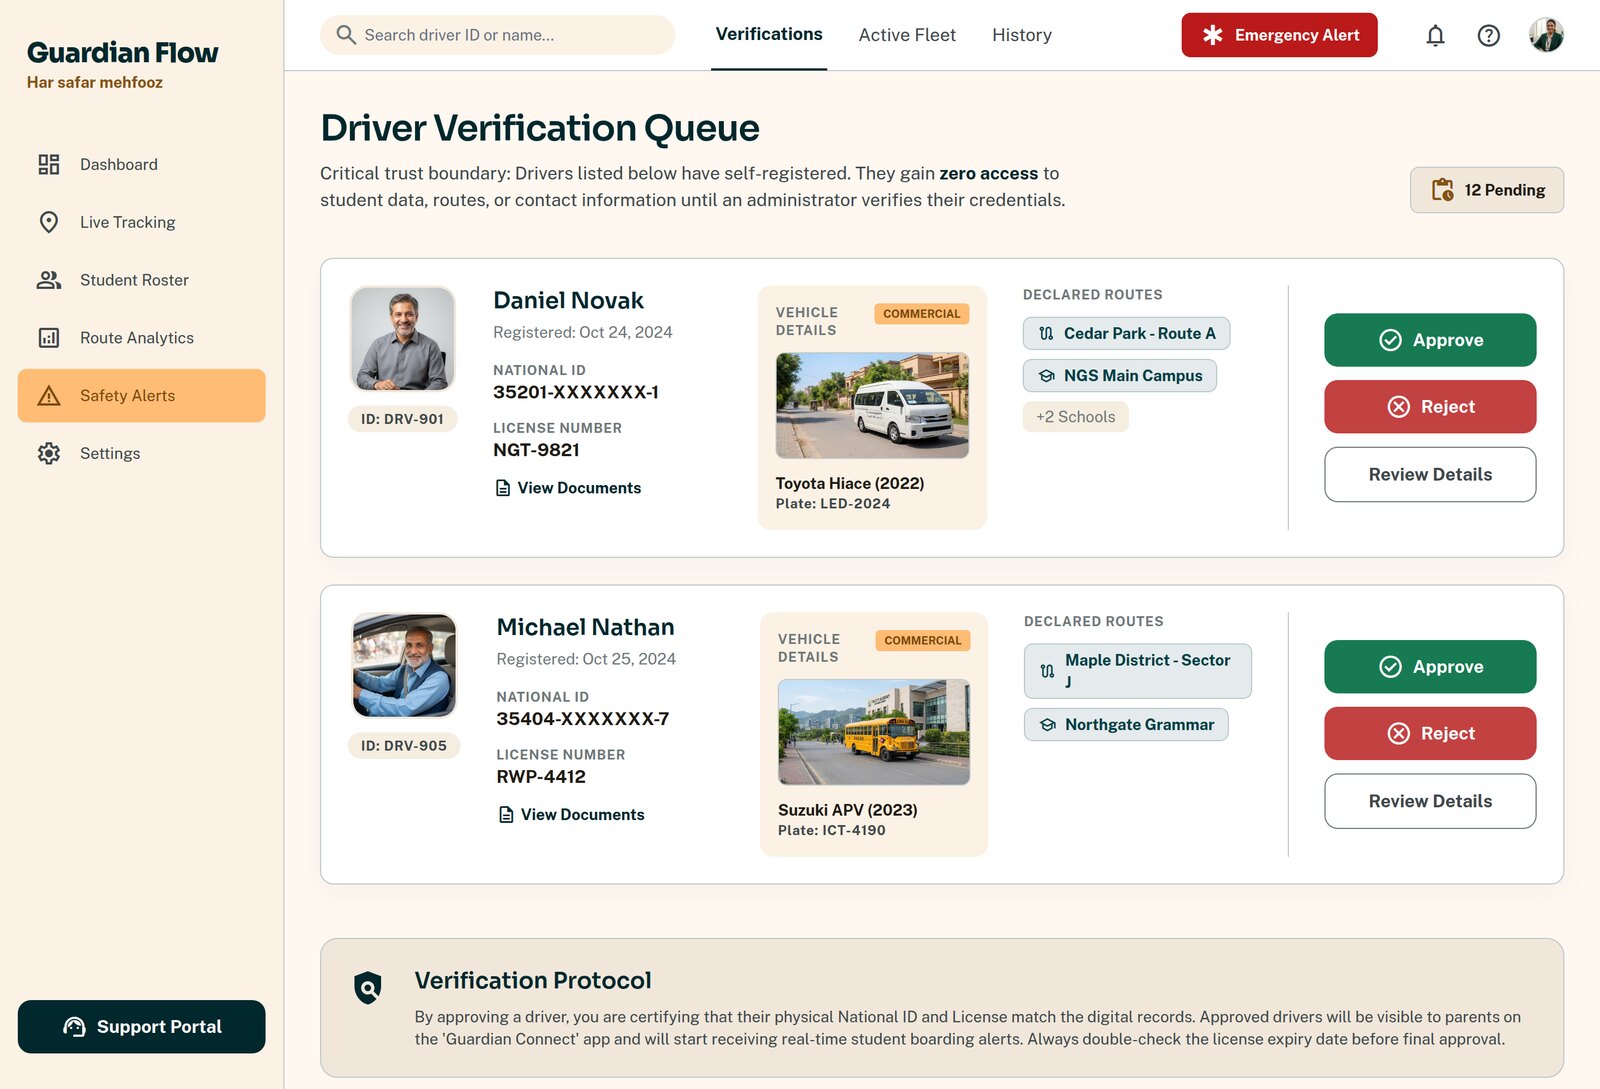The width and height of the screenshot is (1600, 1089).
Task: Open Student Roster in the sidebar
Action: pos(141,280)
